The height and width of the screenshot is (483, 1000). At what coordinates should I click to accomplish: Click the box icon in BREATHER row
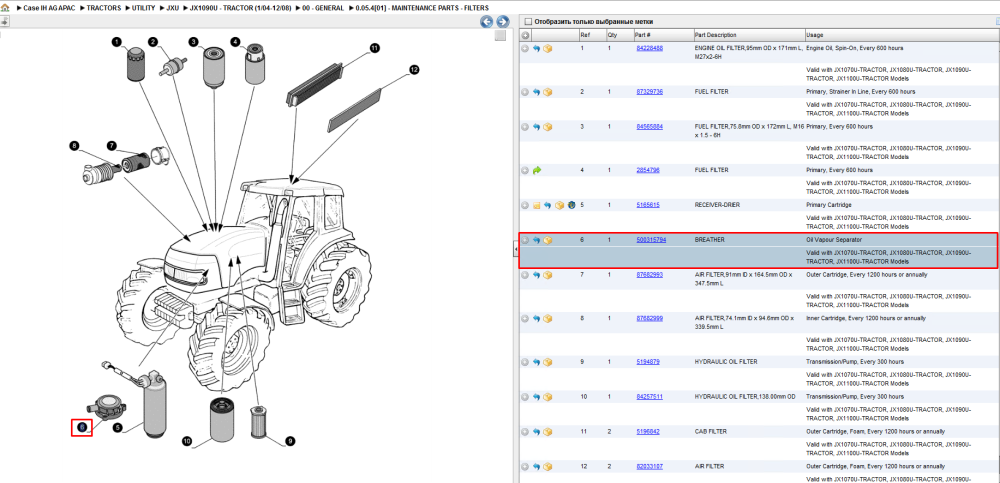click(x=548, y=241)
